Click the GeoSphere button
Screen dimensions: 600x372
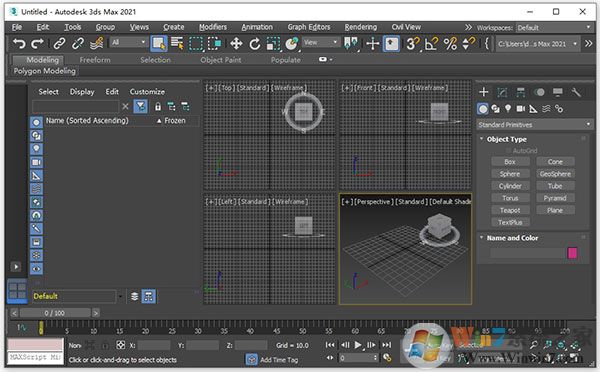[555, 174]
